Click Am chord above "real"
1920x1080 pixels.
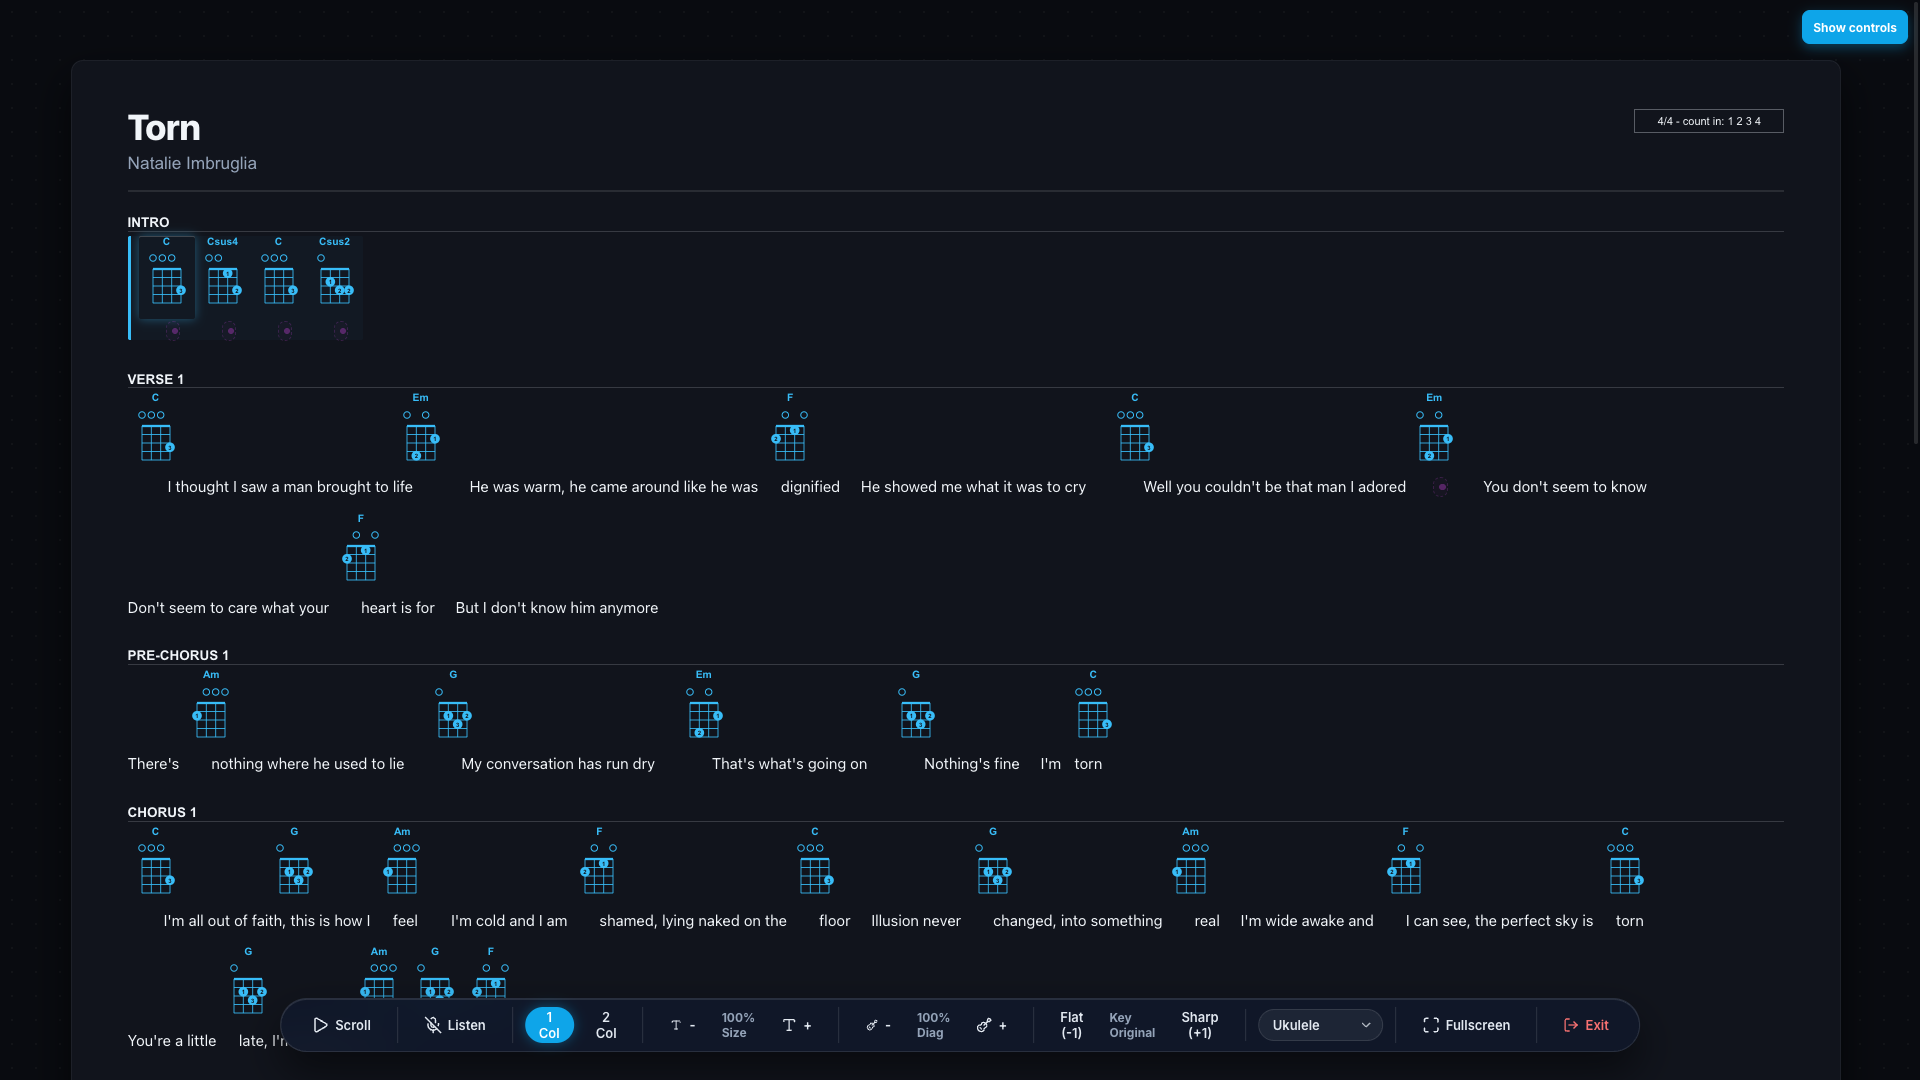pos(1190,862)
